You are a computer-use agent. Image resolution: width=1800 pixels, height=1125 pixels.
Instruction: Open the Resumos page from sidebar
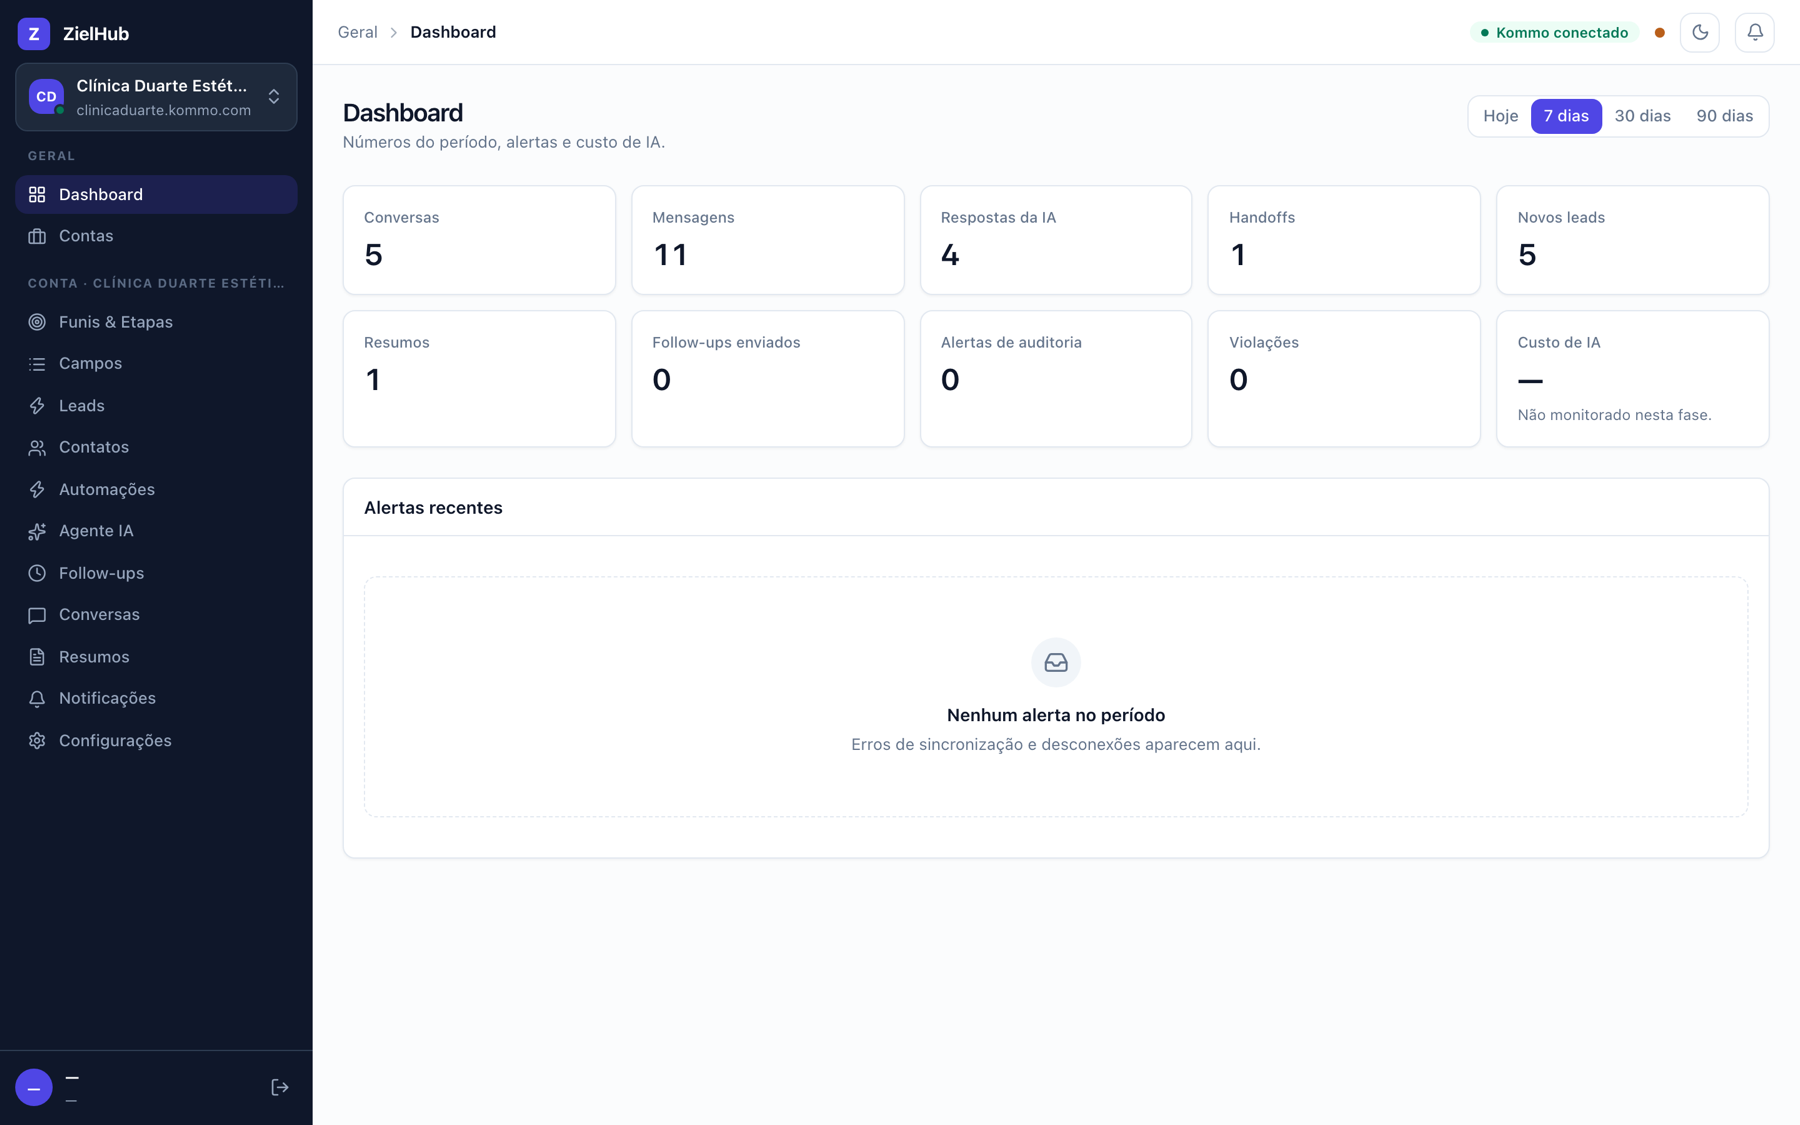[x=156, y=657]
